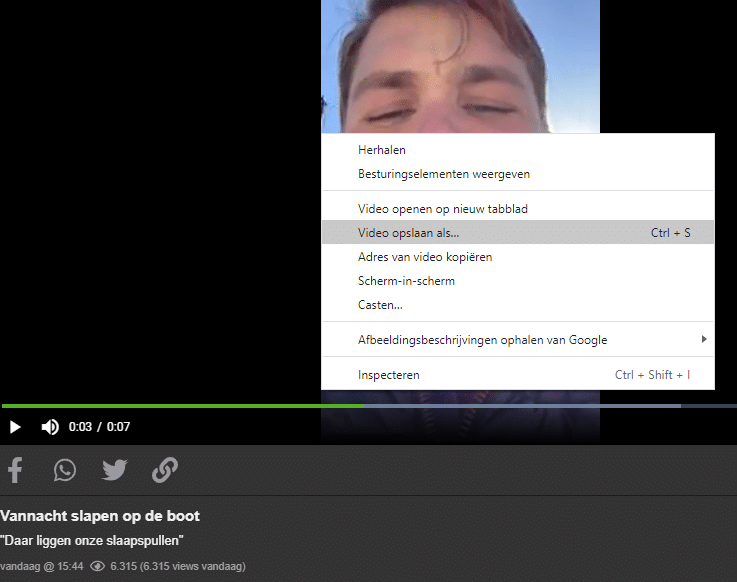Share video via Twitter bird icon

tap(115, 470)
